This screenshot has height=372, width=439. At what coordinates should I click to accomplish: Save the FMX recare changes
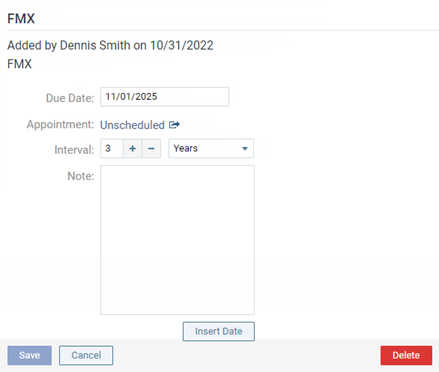(29, 355)
